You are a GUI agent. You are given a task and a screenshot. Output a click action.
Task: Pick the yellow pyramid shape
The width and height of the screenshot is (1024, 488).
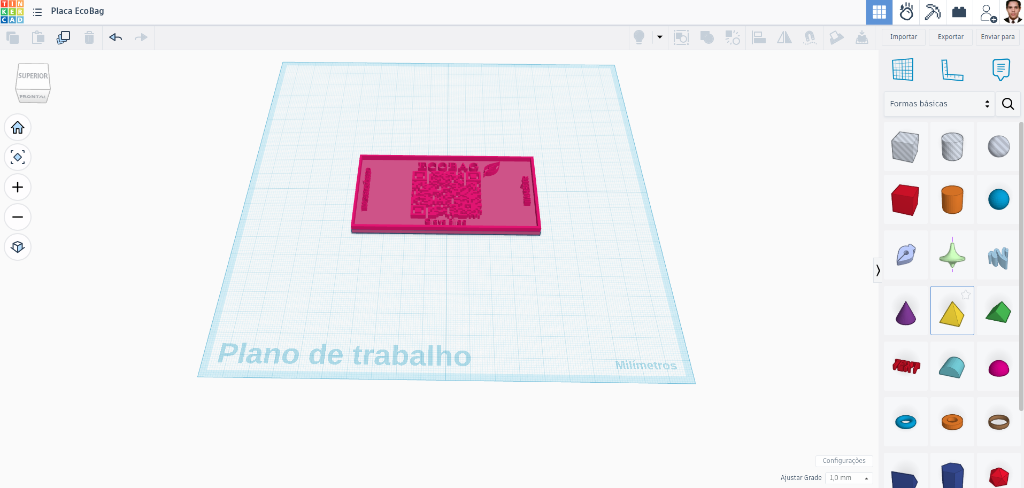tap(952, 312)
